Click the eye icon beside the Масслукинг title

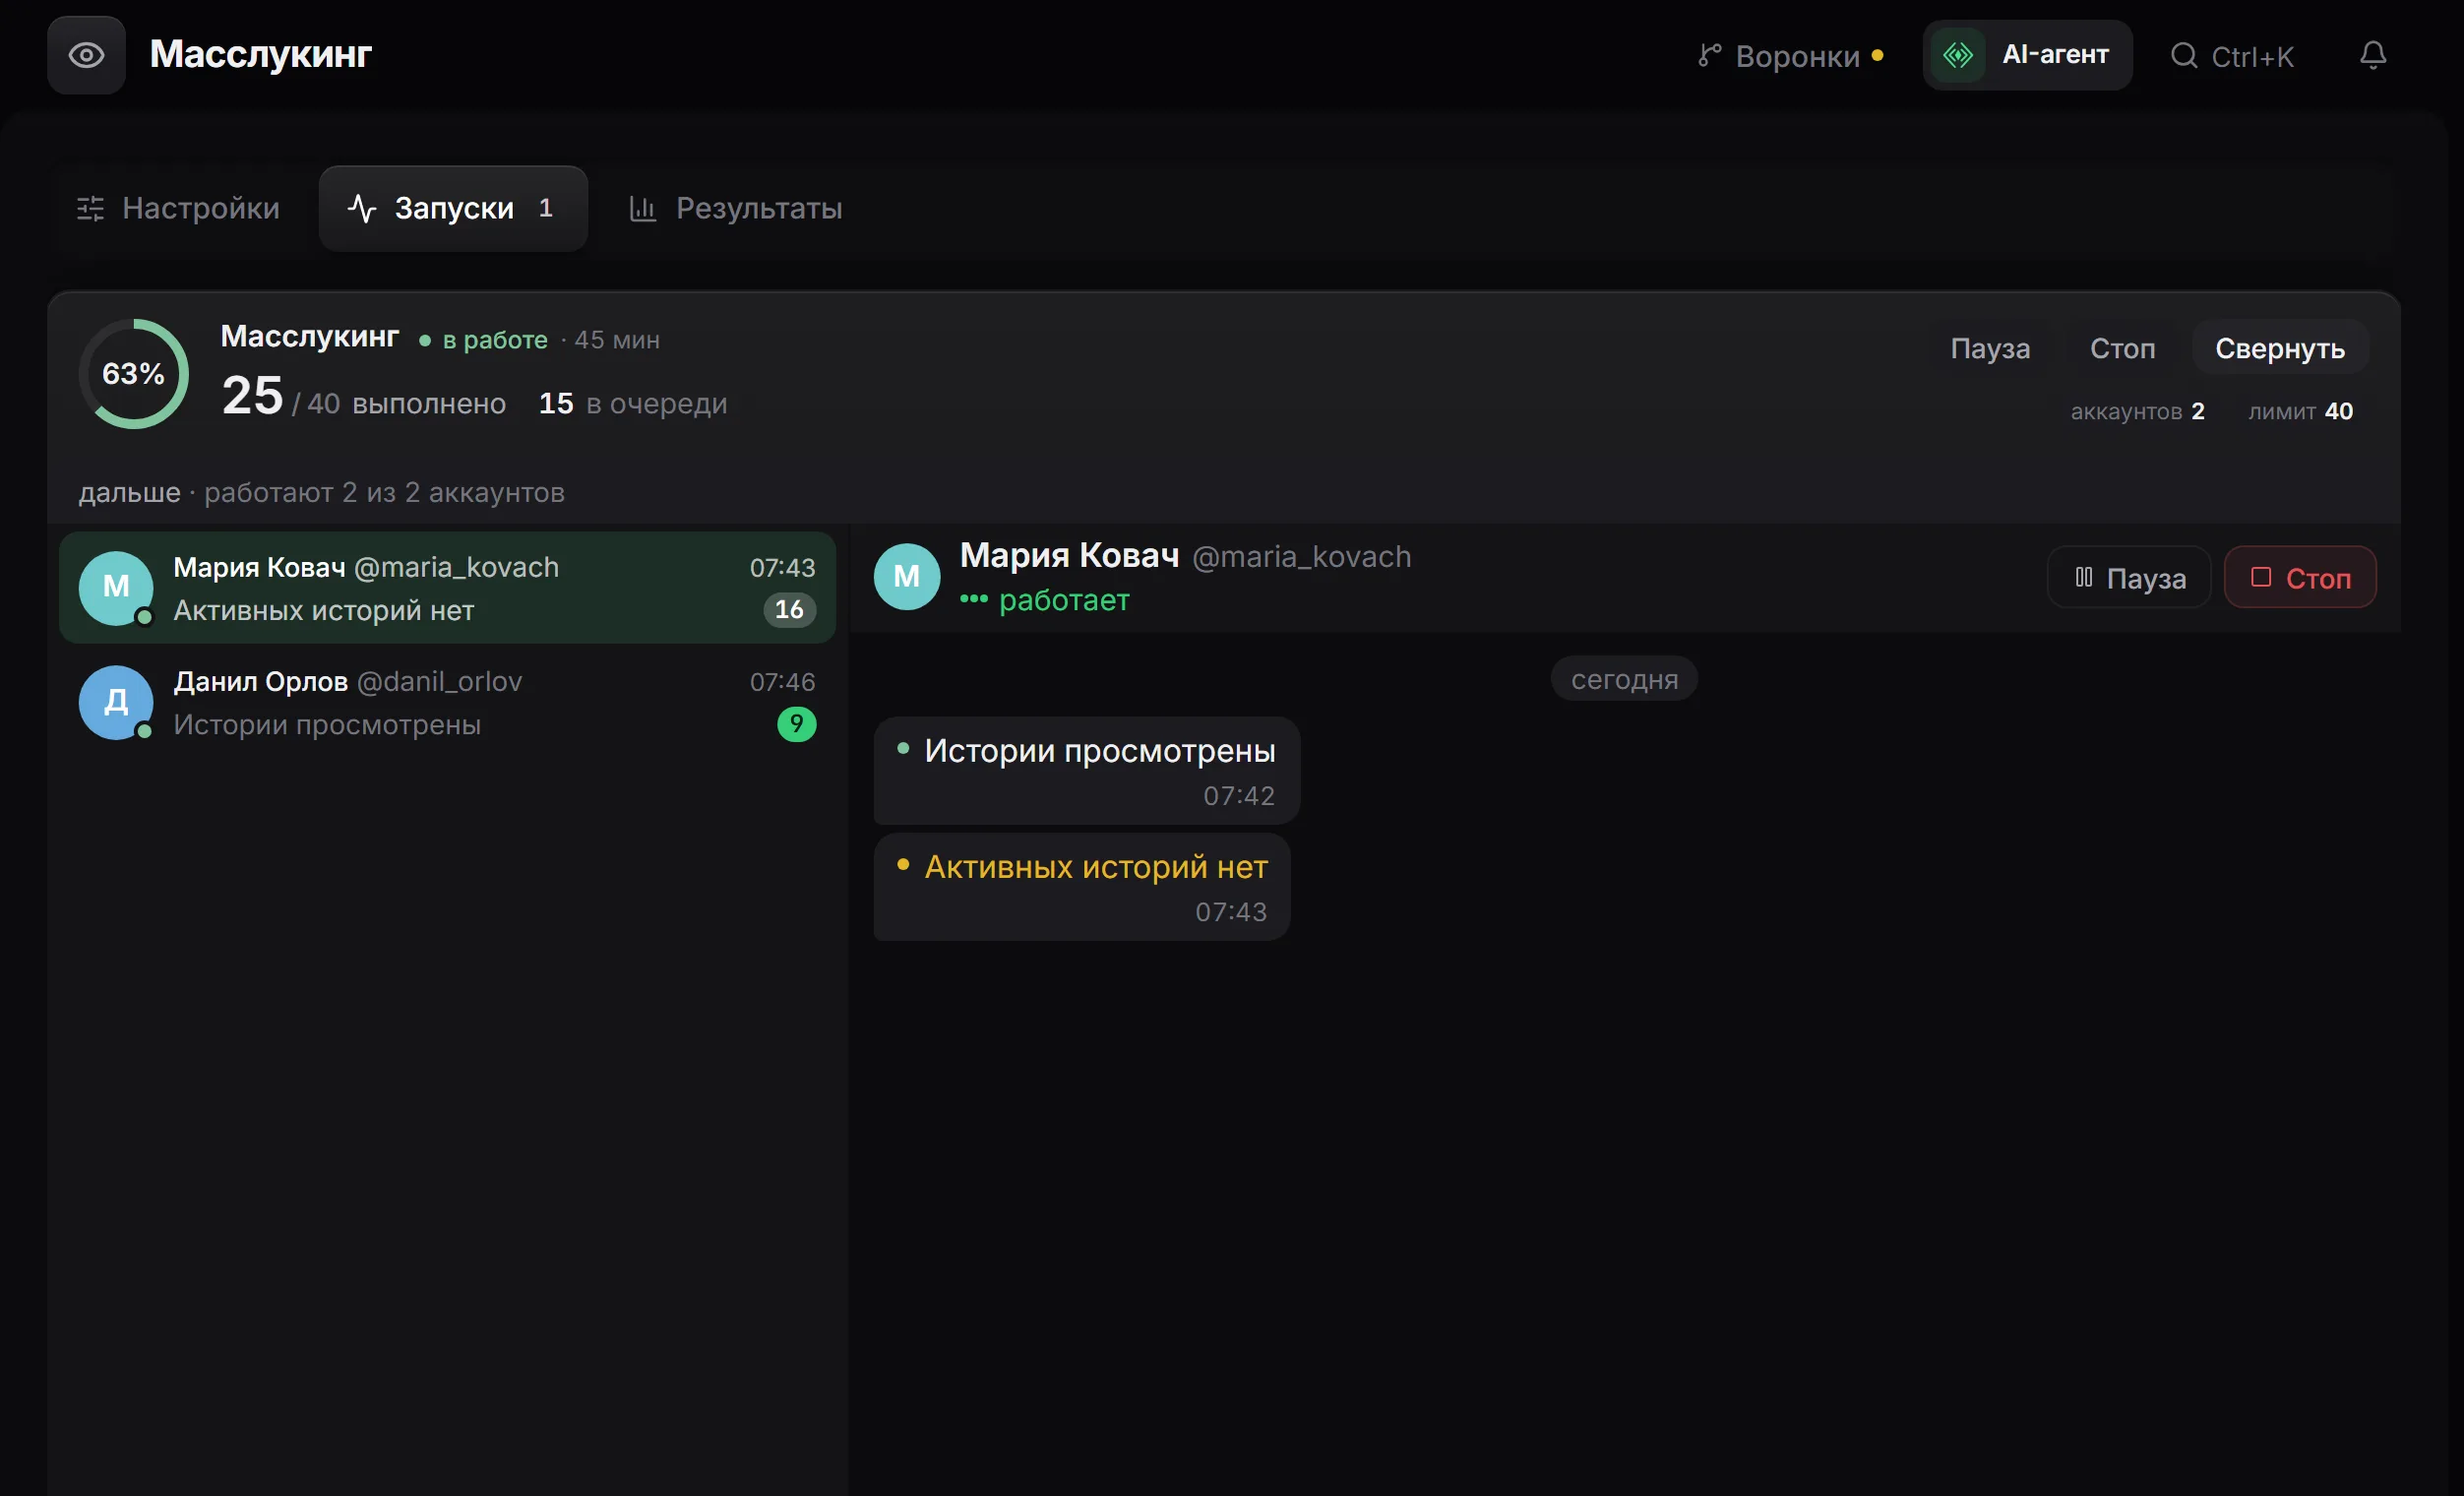click(86, 55)
